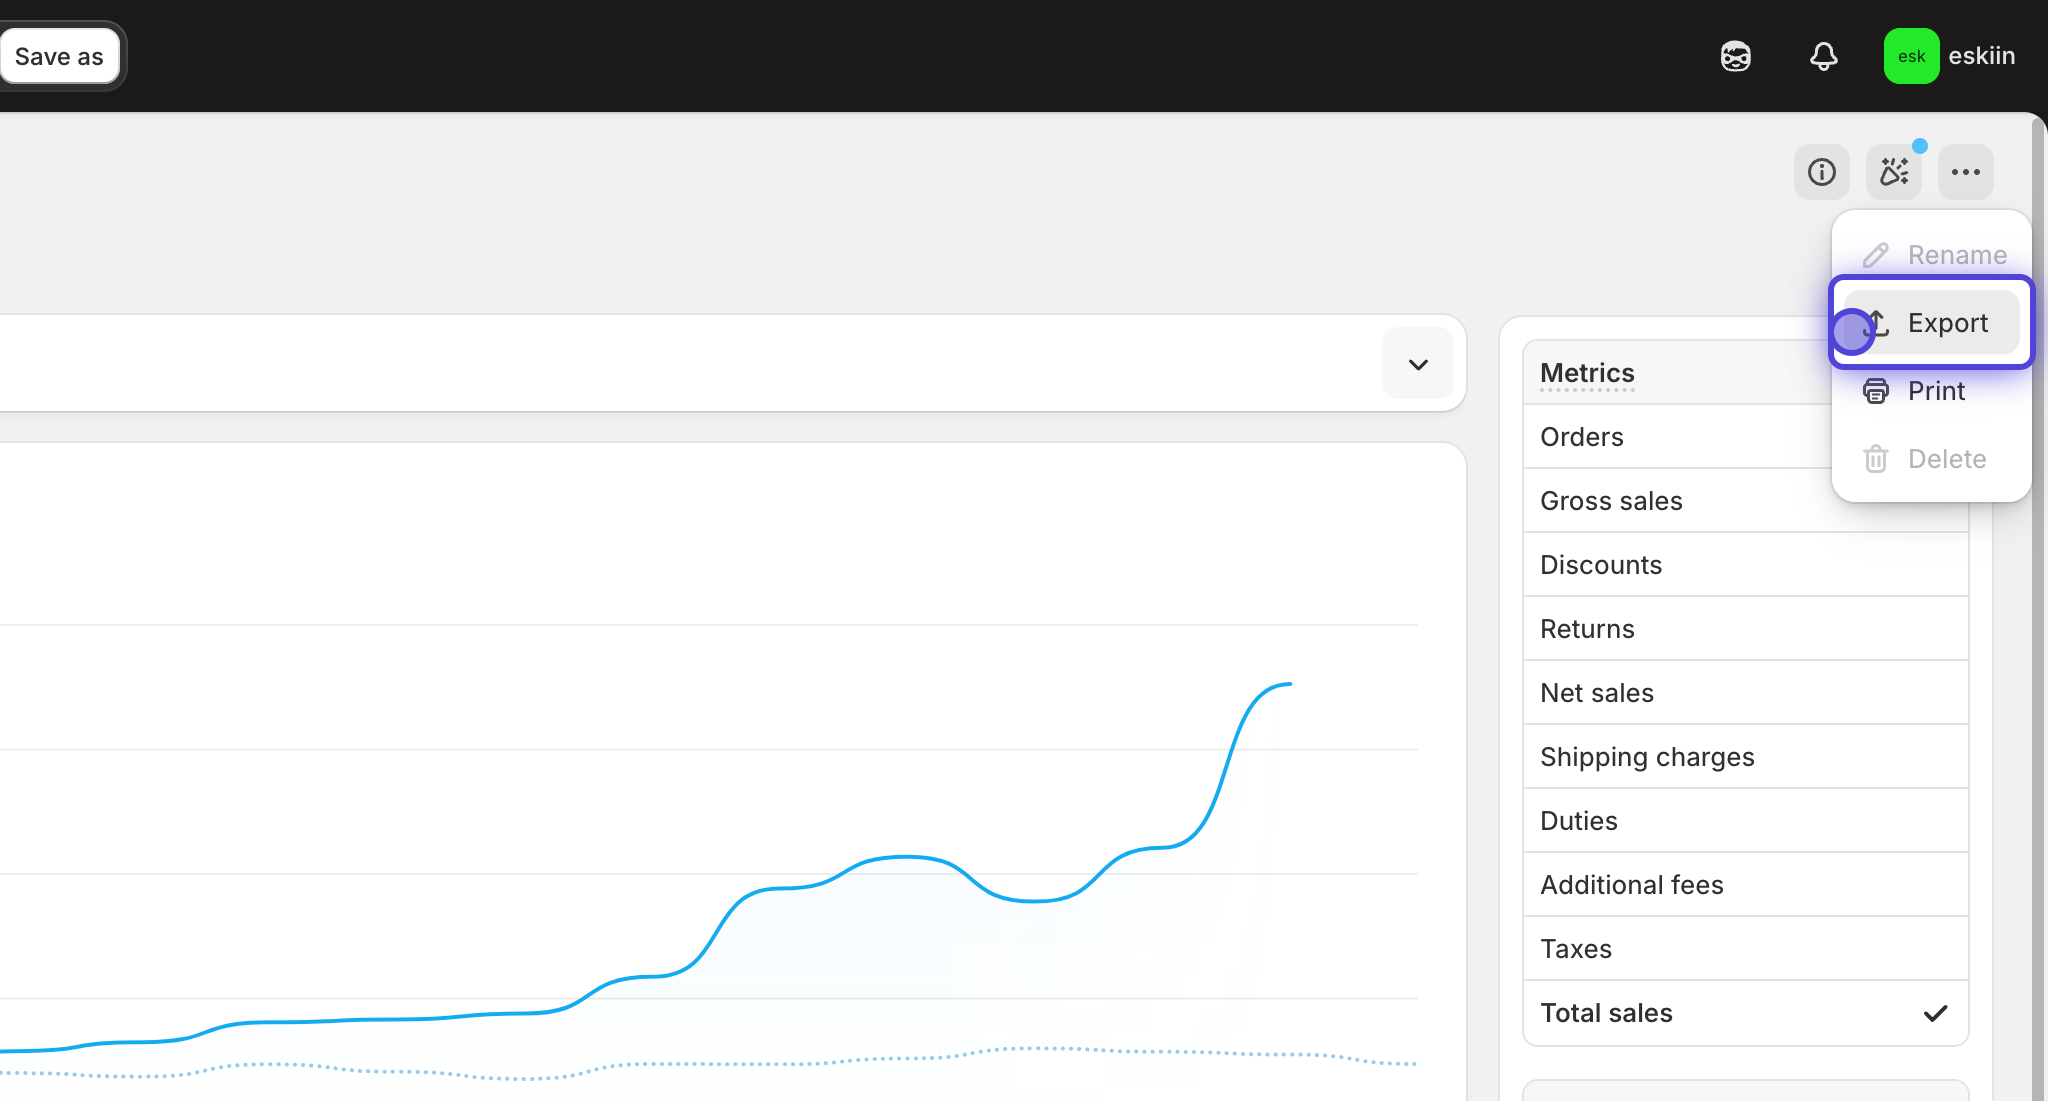Click the report info icon
The height and width of the screenshot is (1101, 2048).
tap(1822, 172)
